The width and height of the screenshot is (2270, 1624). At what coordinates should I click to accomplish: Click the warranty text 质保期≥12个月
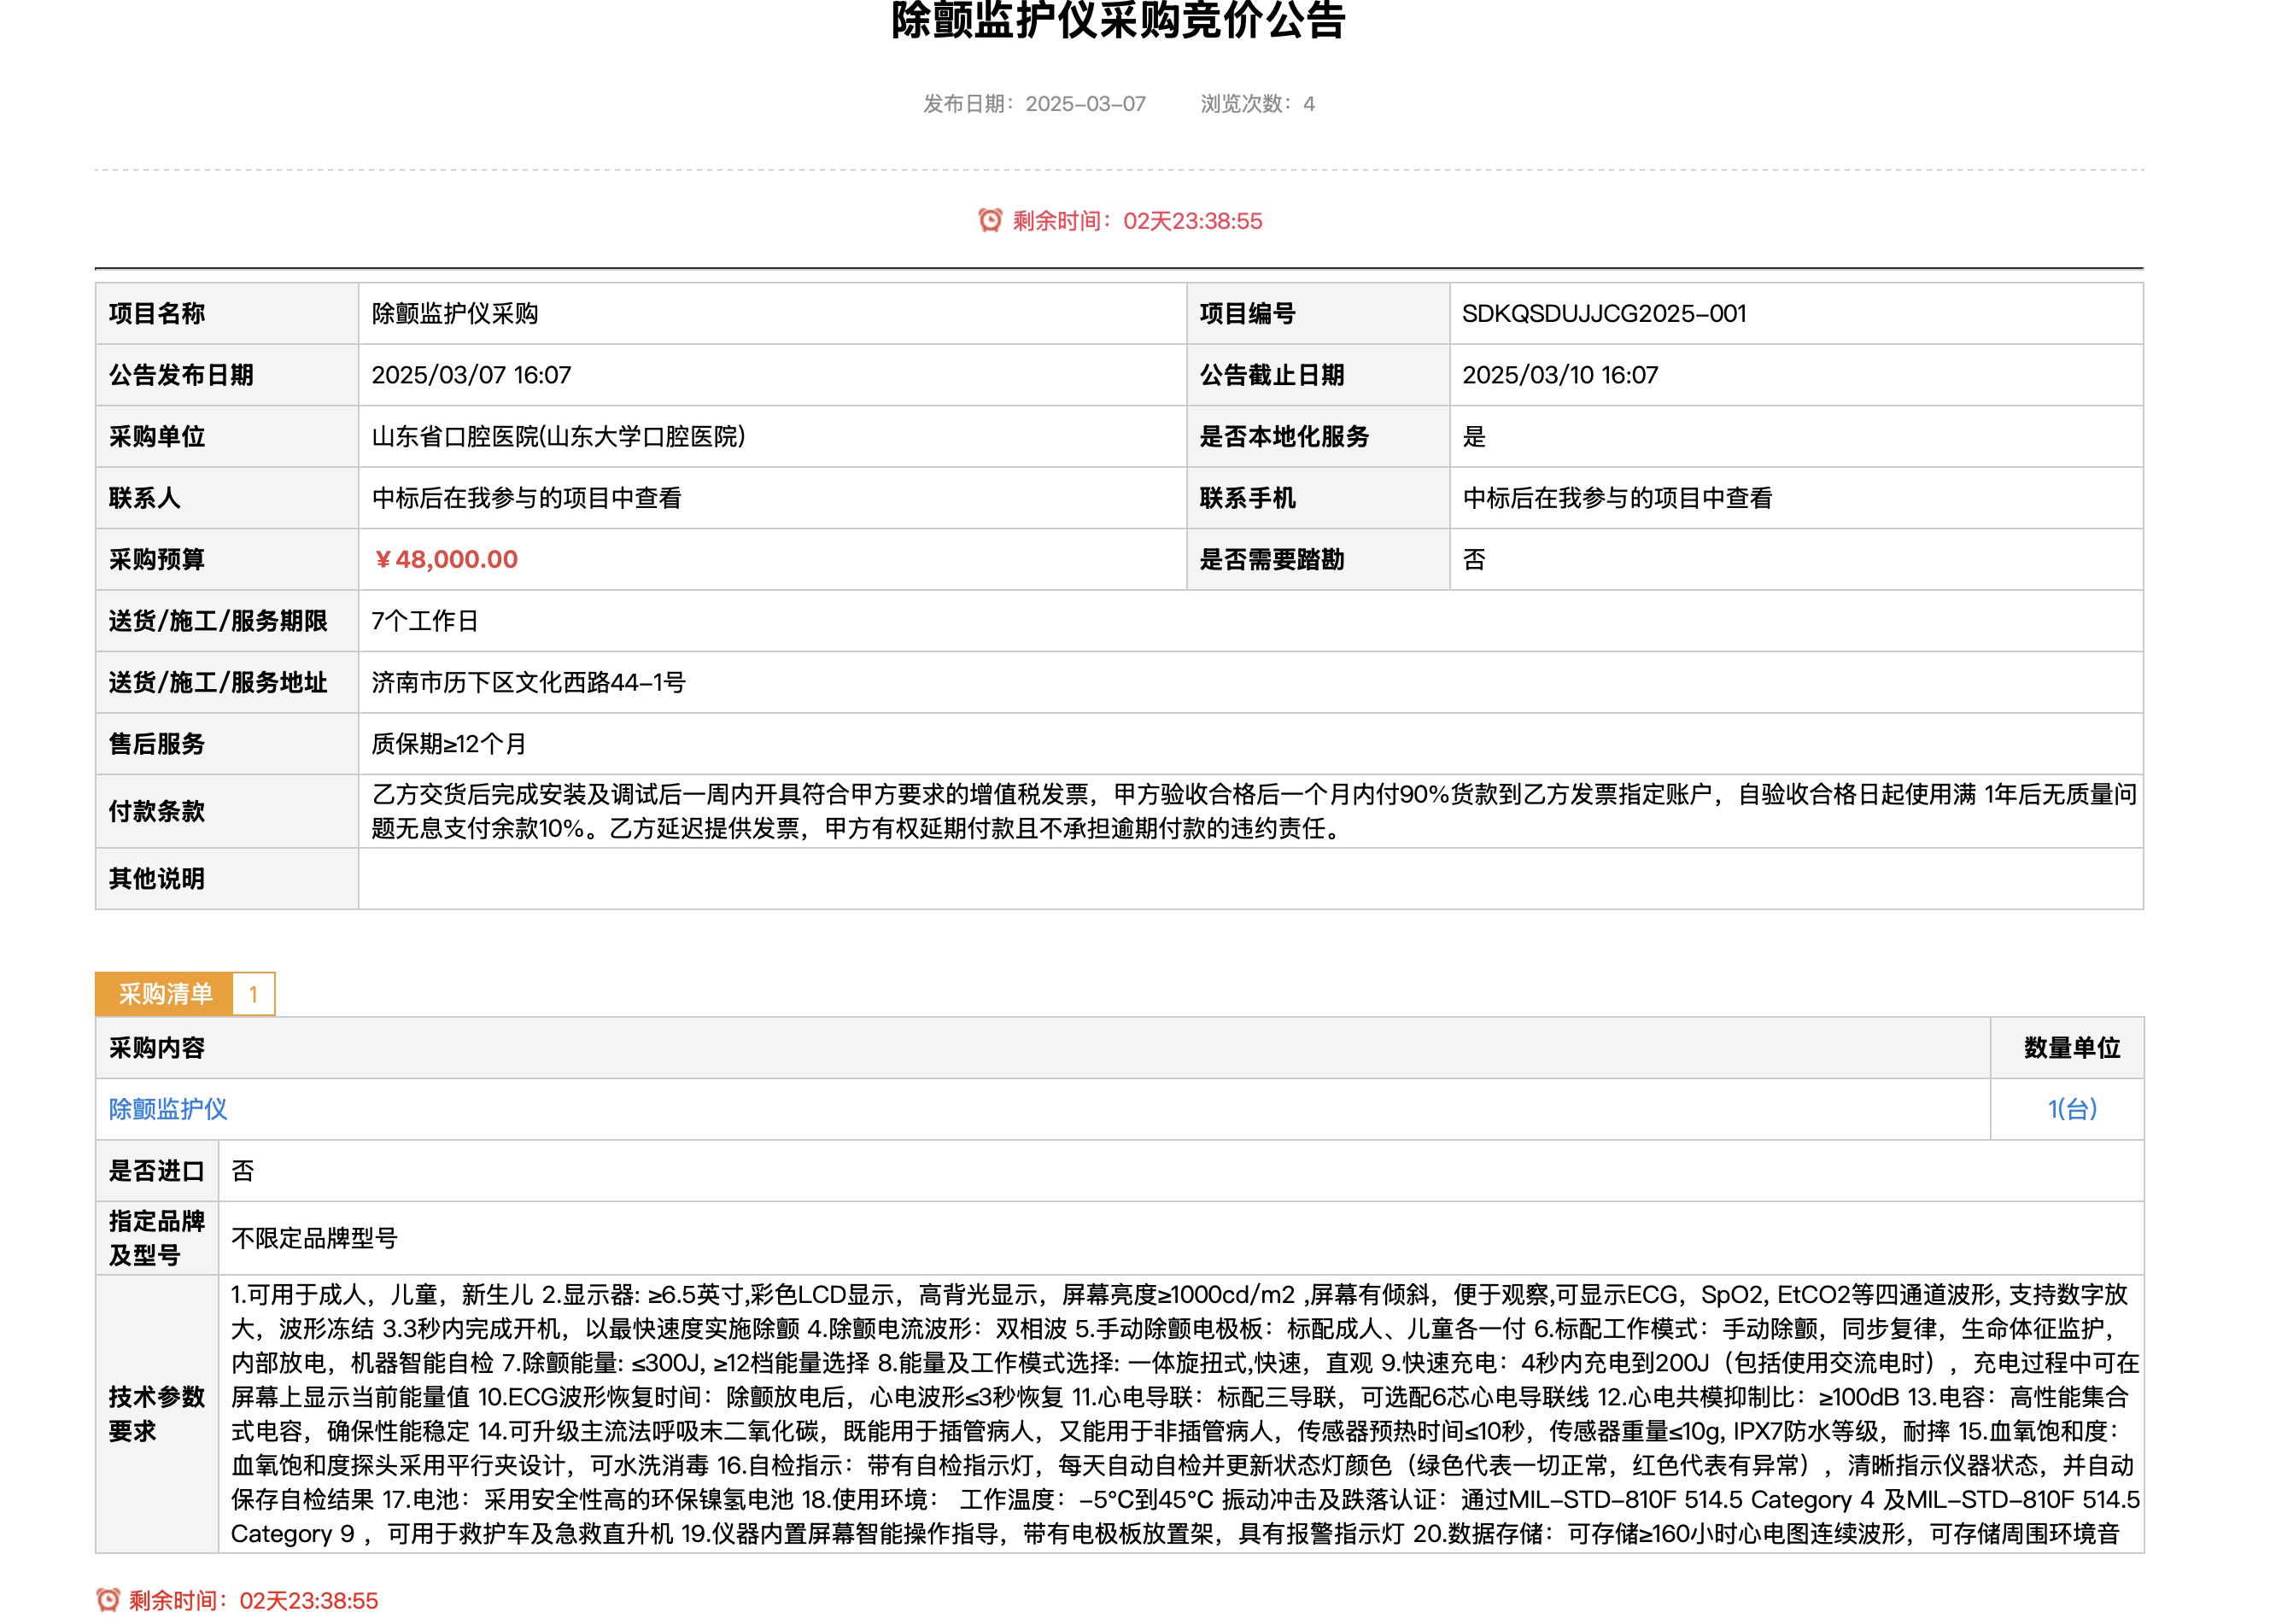click(x=448, y=744)
